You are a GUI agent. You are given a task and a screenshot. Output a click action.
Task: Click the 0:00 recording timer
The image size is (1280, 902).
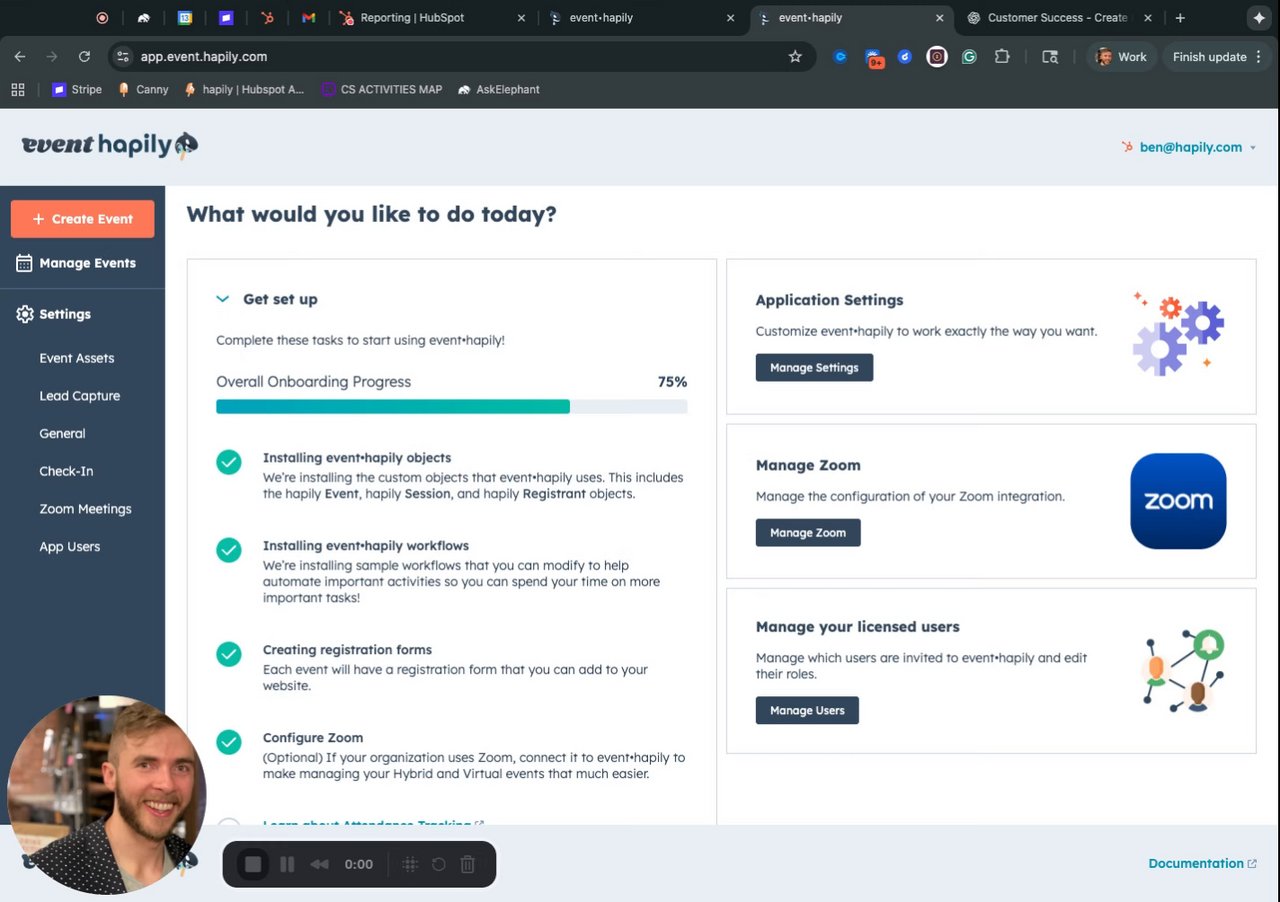[x=359, y=864]
